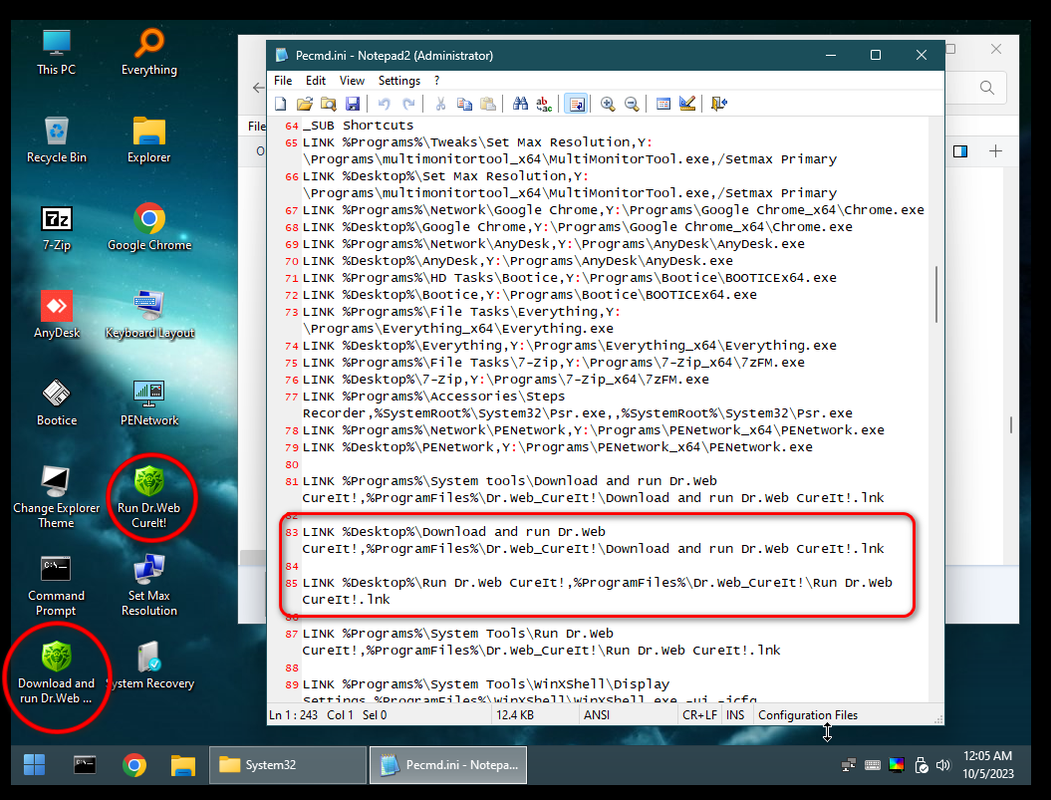Screen dimensions: 1051x800
Task: Open the Start menu on the taskbar
Action: pos(34,764)
